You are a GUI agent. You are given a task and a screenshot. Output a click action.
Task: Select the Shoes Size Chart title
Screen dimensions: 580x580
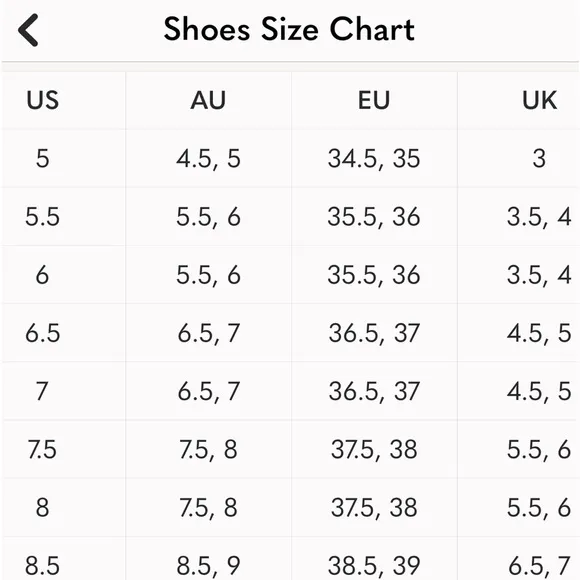[289, 29]
